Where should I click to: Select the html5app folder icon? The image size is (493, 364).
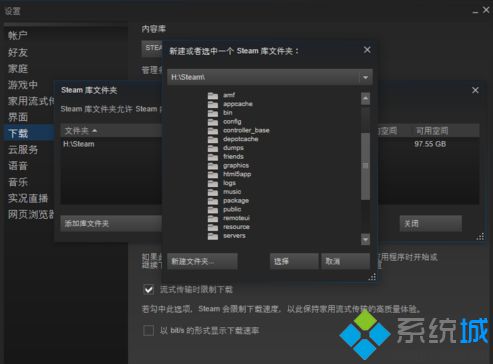pos(213,174)
